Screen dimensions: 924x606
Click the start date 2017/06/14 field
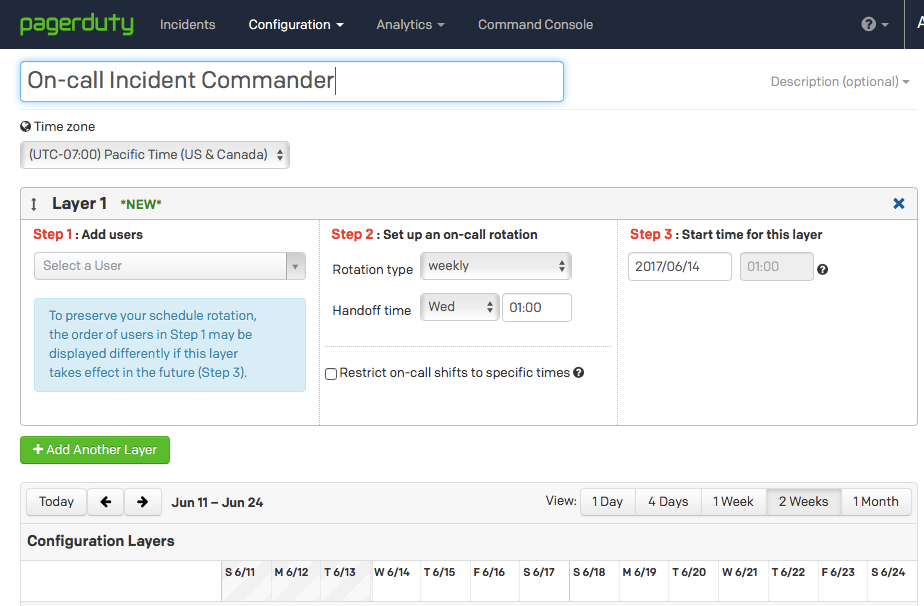pos(679,266)
